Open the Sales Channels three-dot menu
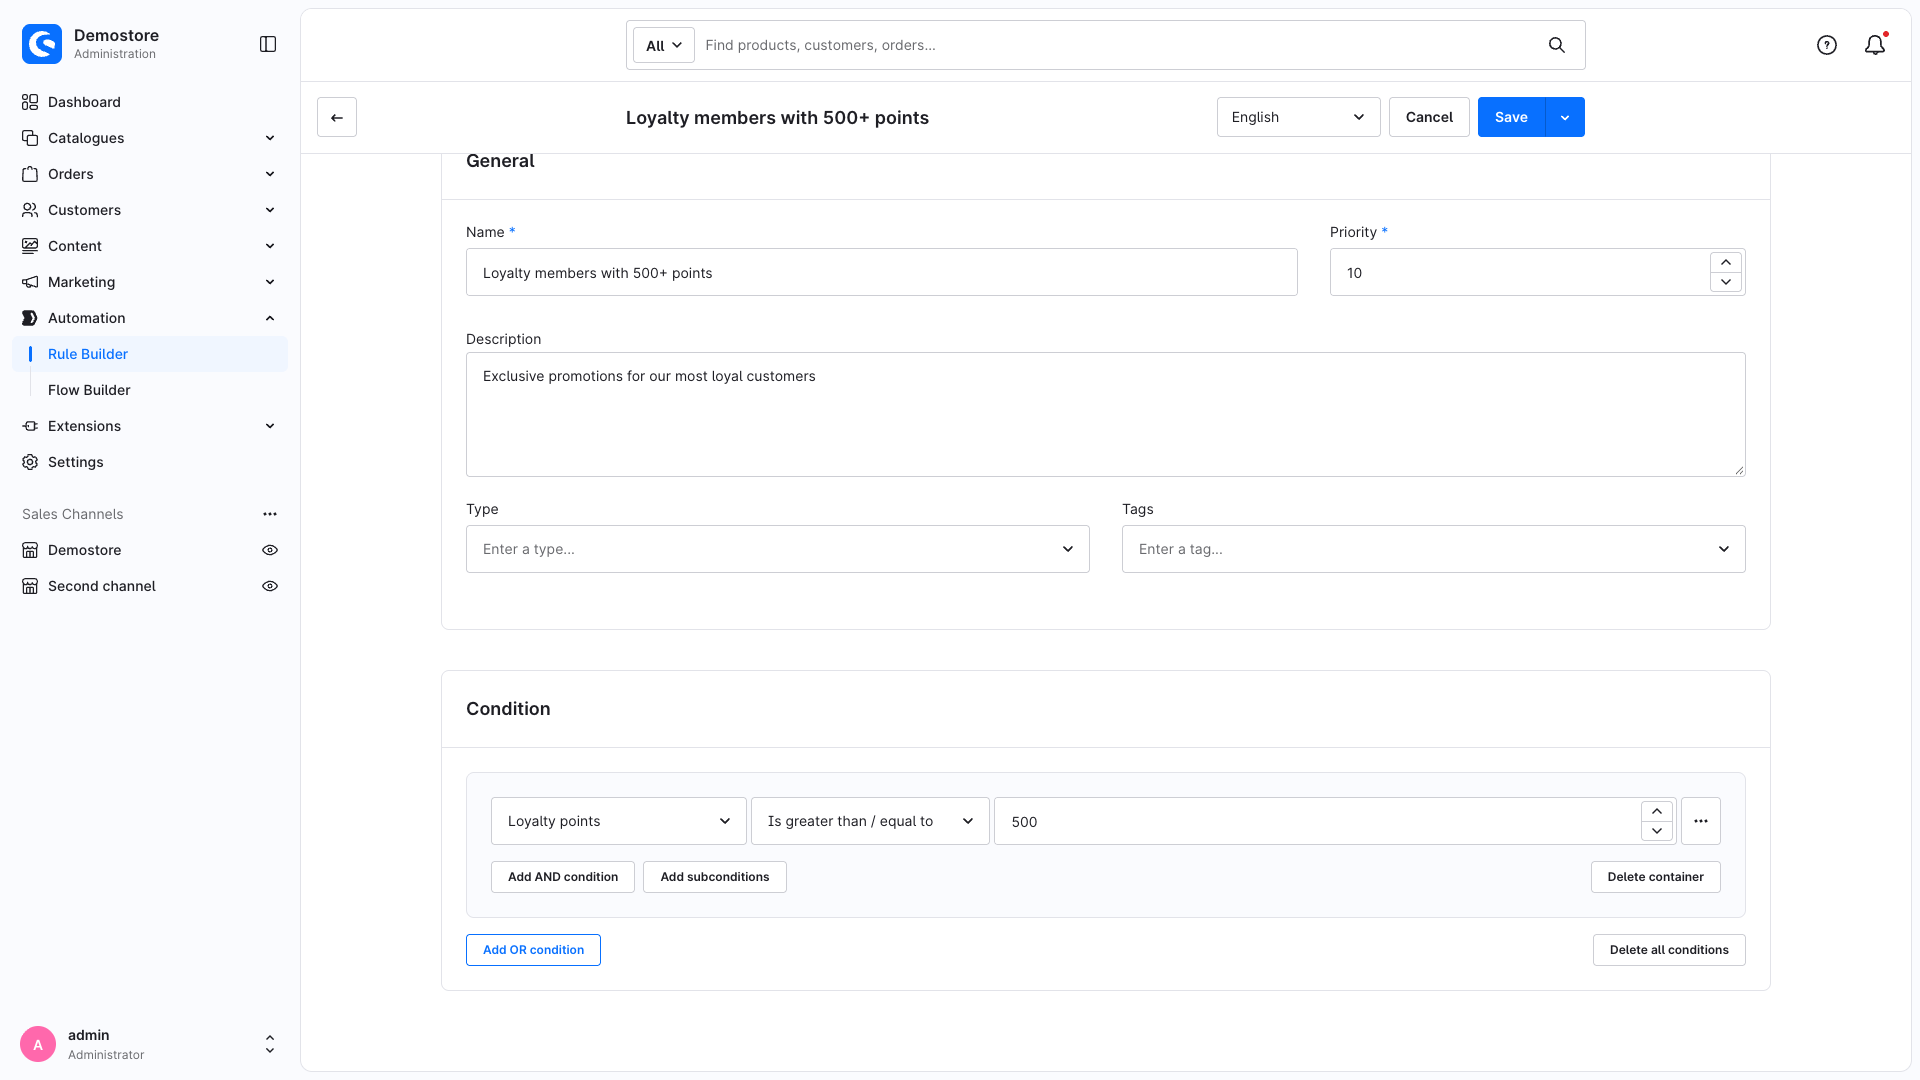The height and width of the screenshot is (1080, 1920). point(270,514)
